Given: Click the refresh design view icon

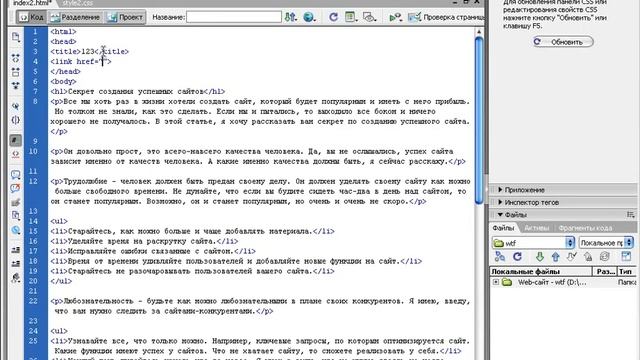Looking at the screenshot, I should (333, 17).
